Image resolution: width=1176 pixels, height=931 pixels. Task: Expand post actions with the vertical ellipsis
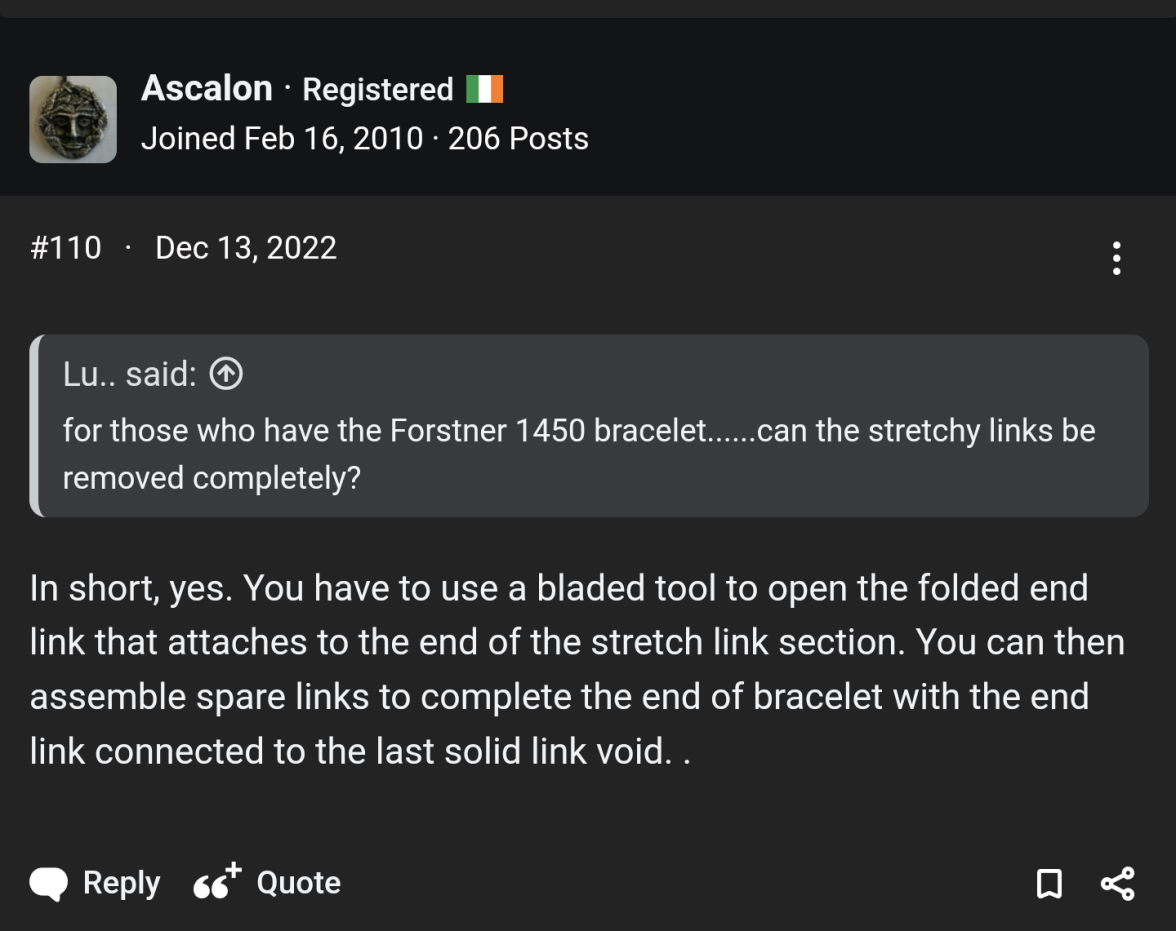coord(1116,258)
